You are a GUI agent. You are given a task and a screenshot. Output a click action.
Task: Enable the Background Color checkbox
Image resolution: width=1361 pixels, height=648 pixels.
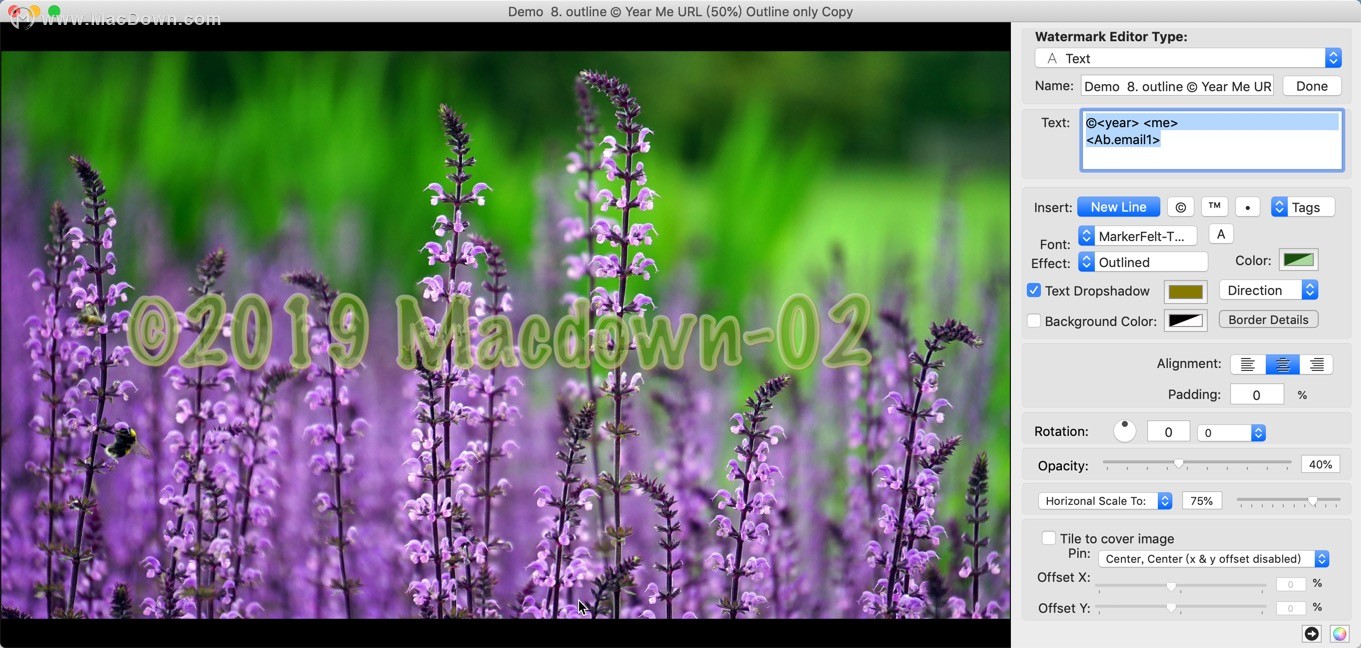point(1034,321)
